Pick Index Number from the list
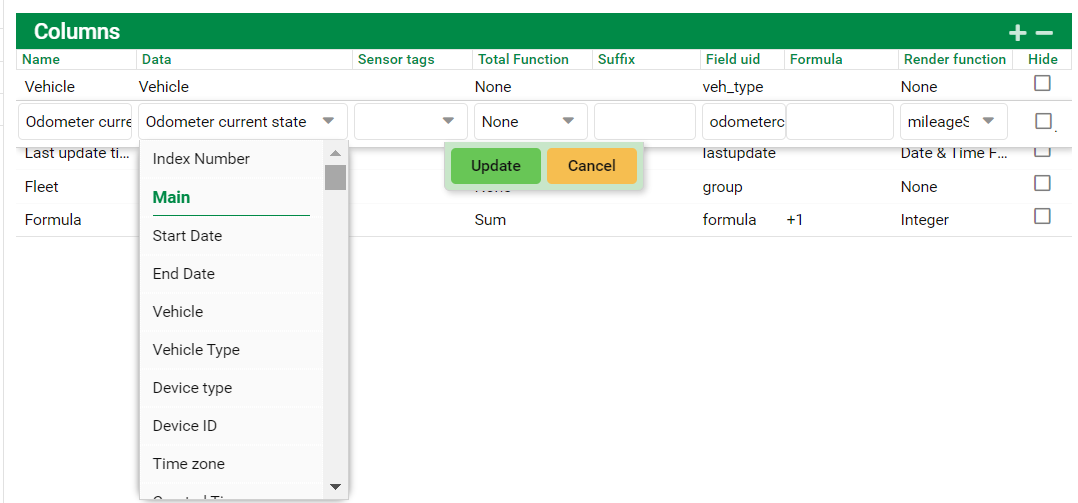This screenshot has height=503, width=1078. [x=201, y=159]
